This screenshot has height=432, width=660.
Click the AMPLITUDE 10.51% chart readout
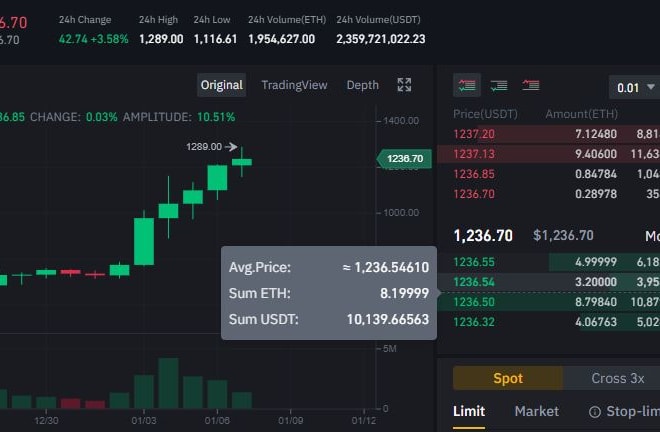click(179, 117)
